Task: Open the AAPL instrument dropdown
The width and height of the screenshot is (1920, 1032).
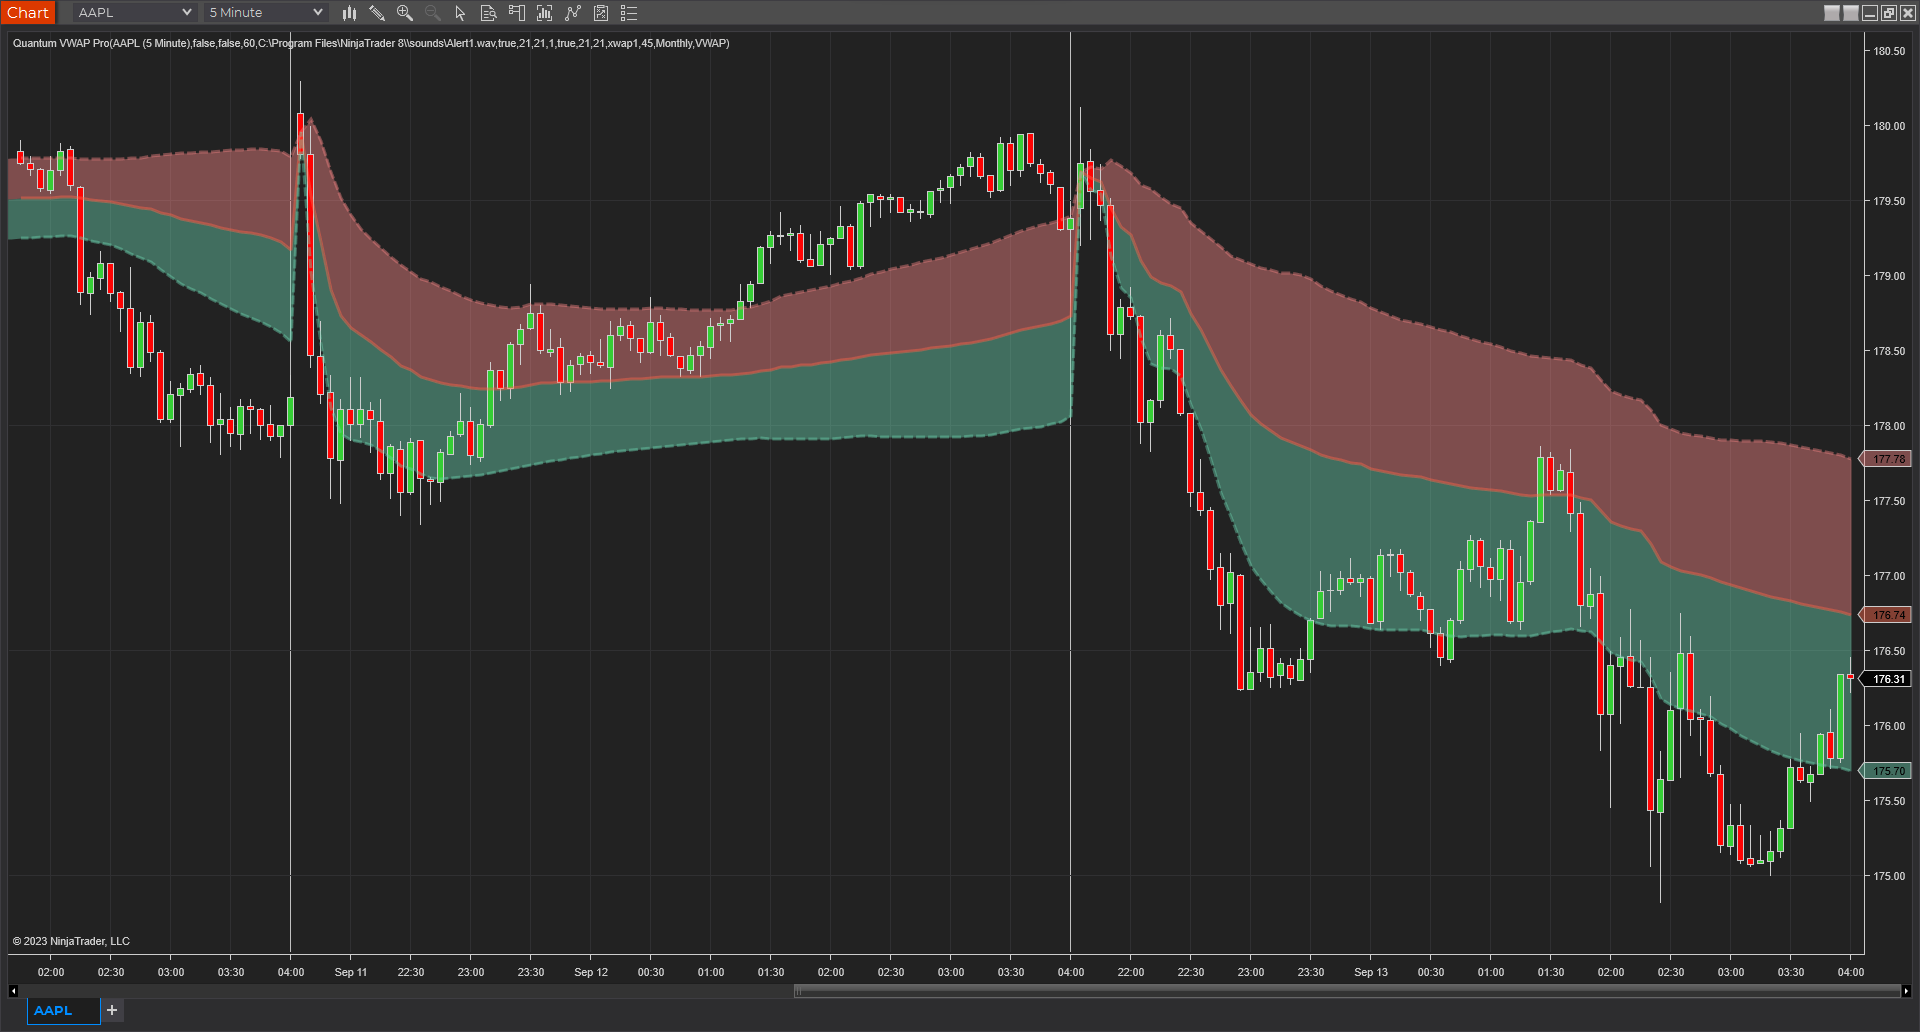Action: pyautogui.click(x=134, y=12)
